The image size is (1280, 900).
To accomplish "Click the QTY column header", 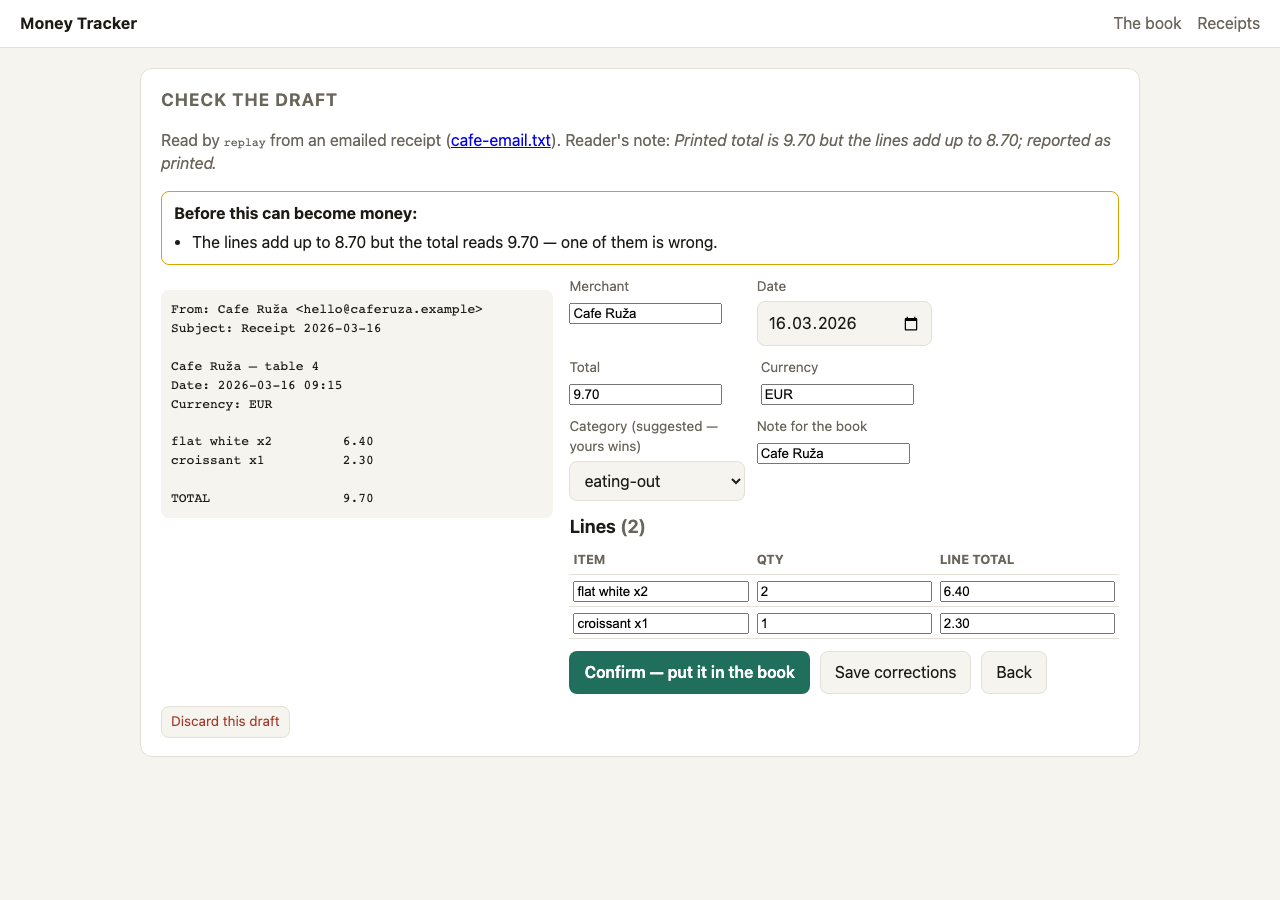I will pos(770,560).
